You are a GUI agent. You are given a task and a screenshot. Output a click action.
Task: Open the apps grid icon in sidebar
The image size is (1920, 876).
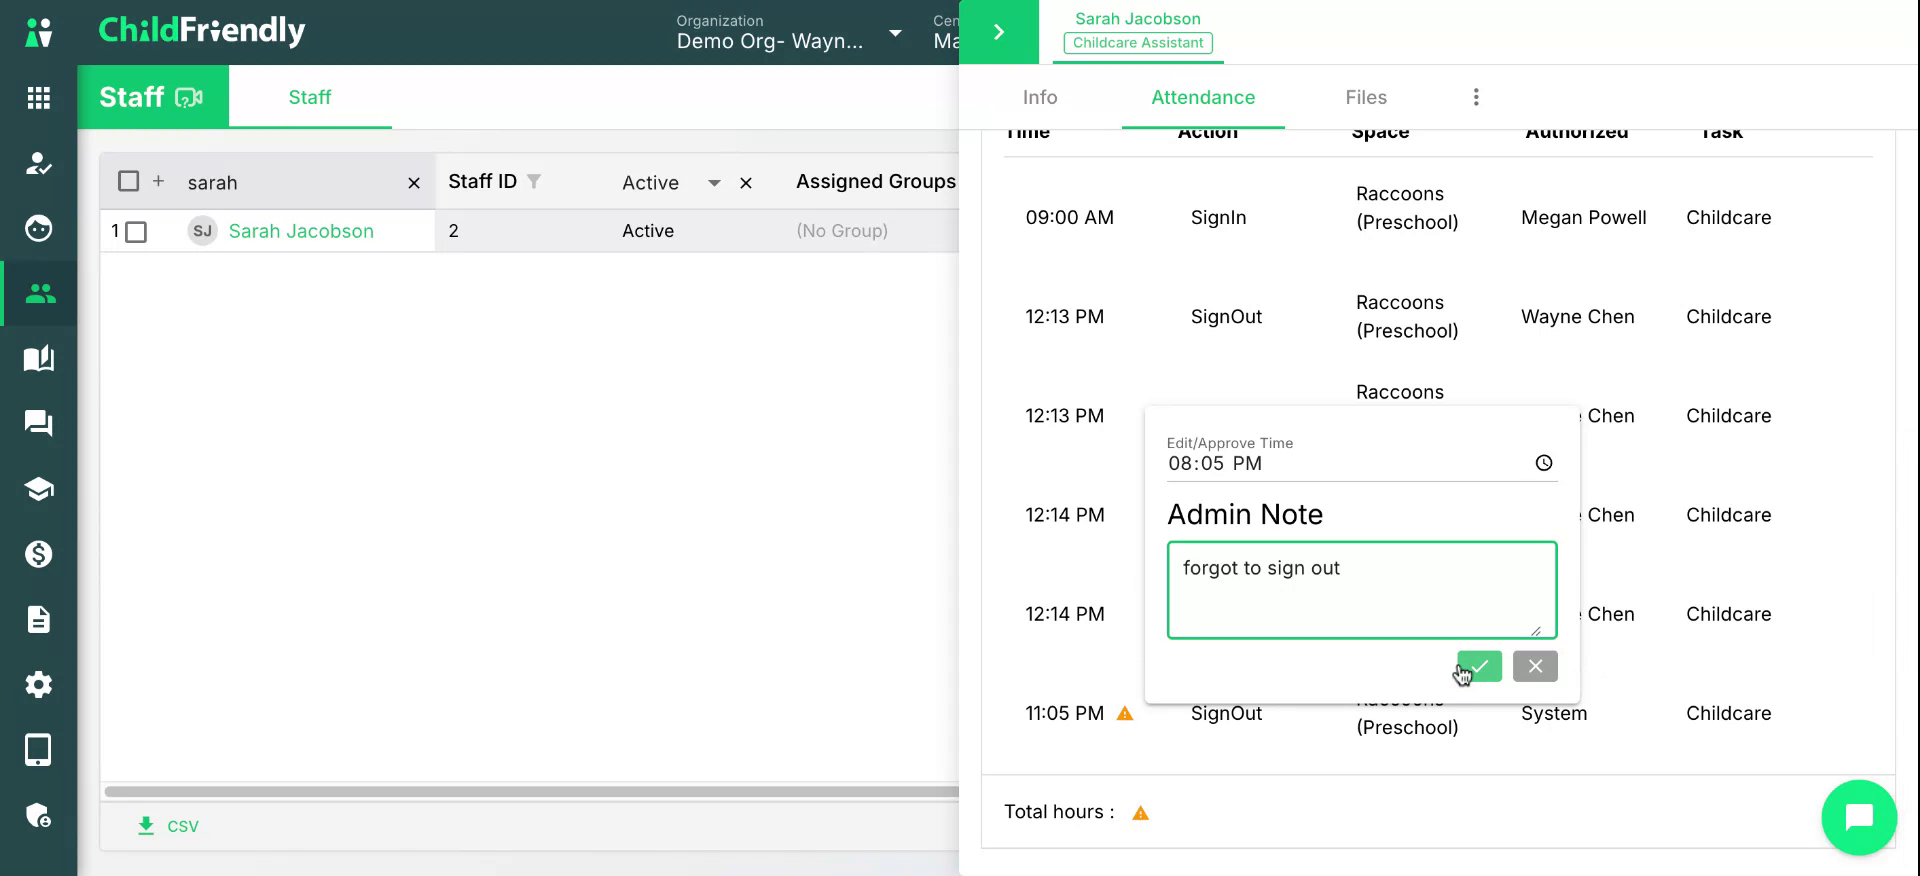coord(38,97)
